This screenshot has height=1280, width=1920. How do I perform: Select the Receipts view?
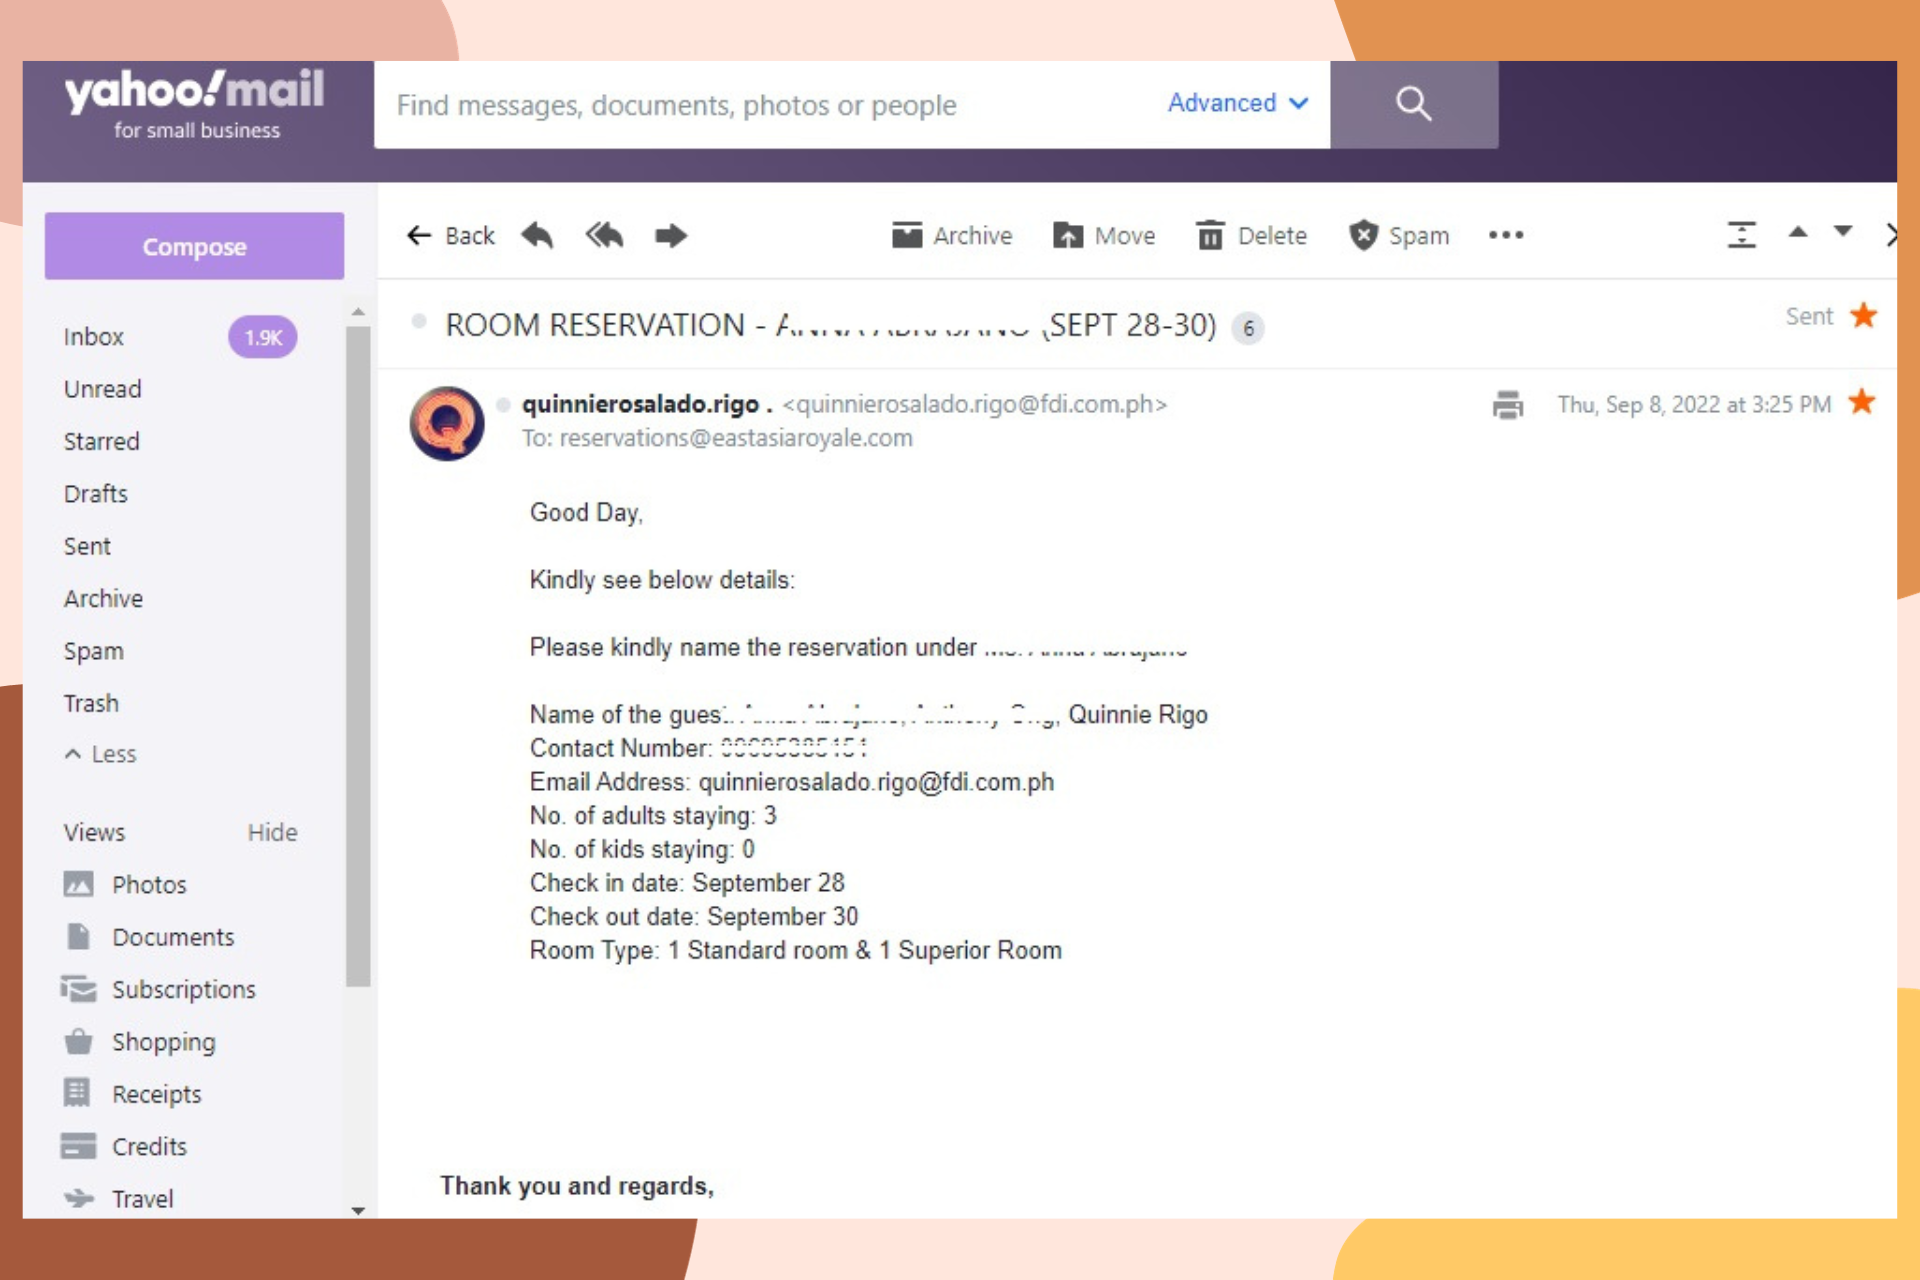pyautogui.click(x=156, y=1094)
